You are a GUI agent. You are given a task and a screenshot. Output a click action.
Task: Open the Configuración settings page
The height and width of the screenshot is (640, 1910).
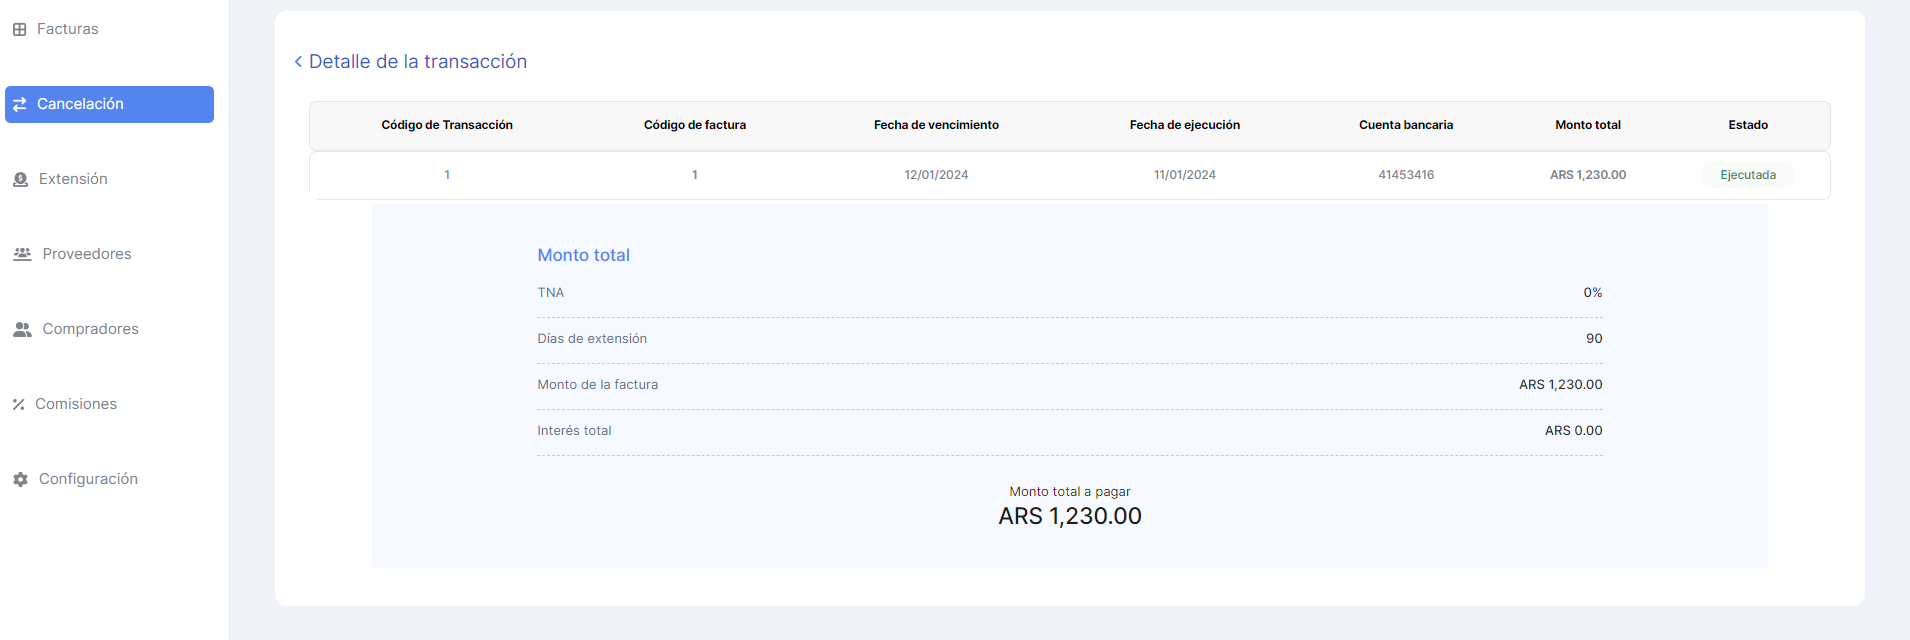click(88, 479)
